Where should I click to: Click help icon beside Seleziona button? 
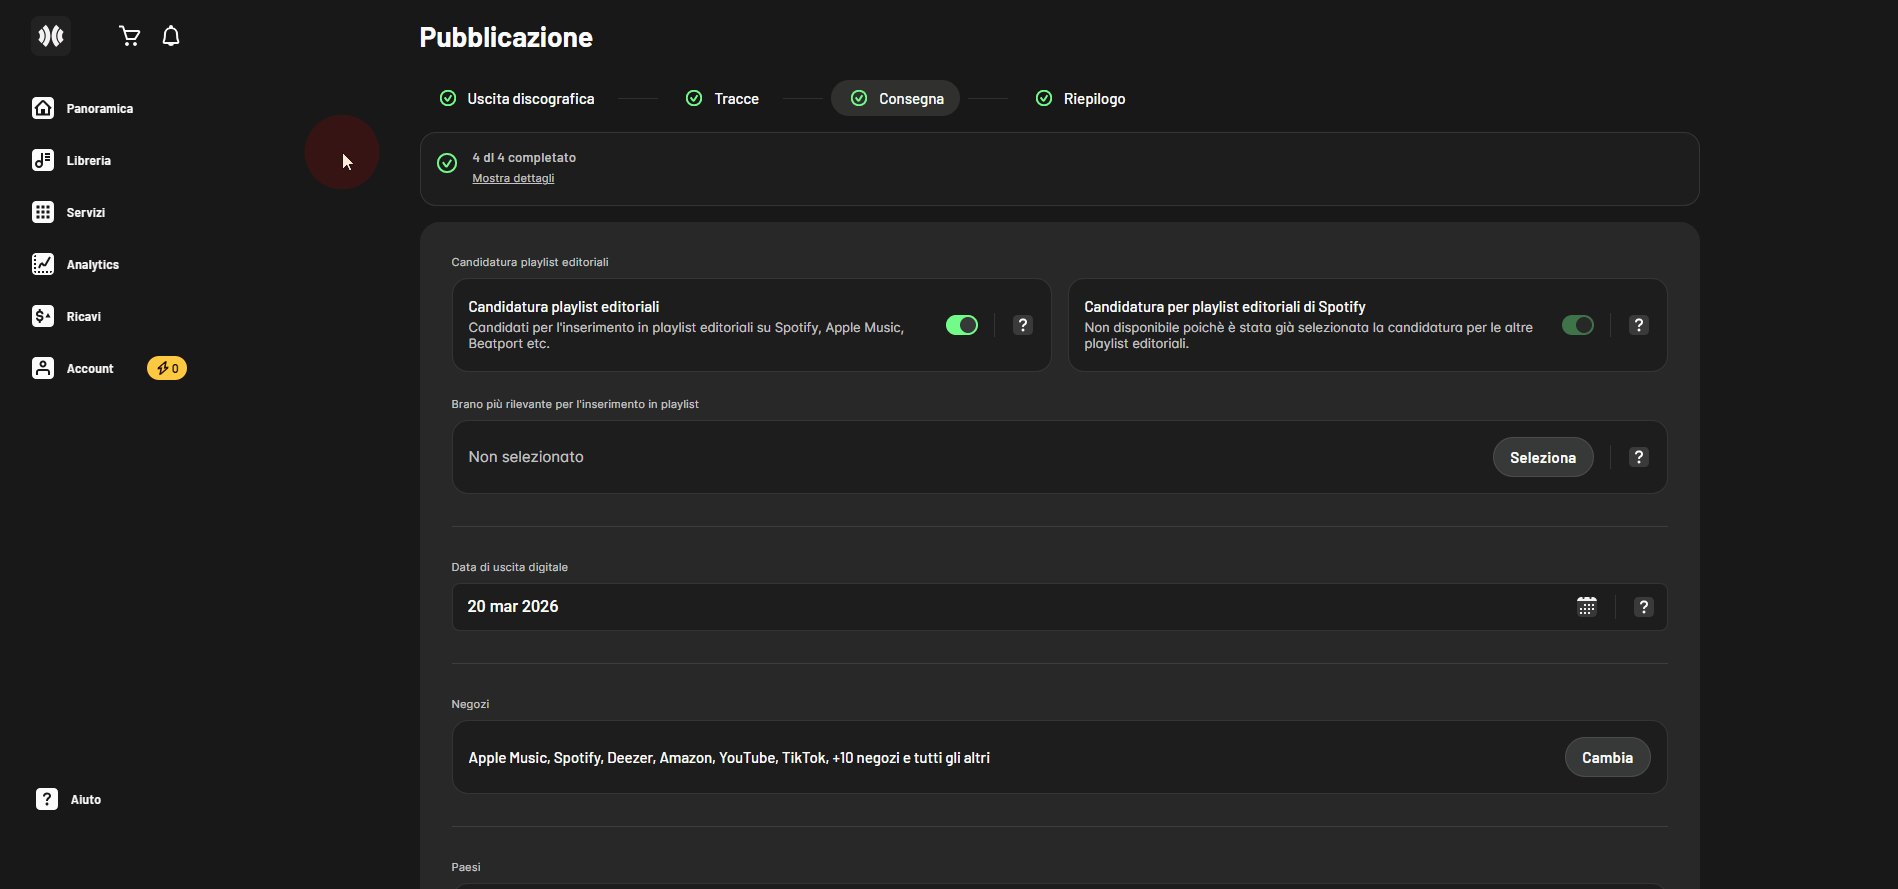1638,458
